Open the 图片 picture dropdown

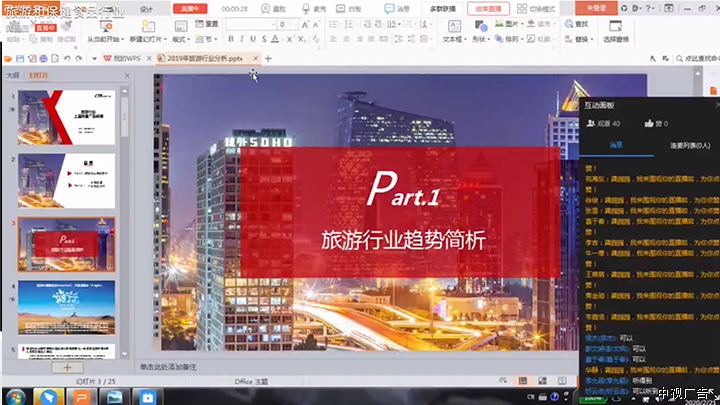tap(509, 24)
